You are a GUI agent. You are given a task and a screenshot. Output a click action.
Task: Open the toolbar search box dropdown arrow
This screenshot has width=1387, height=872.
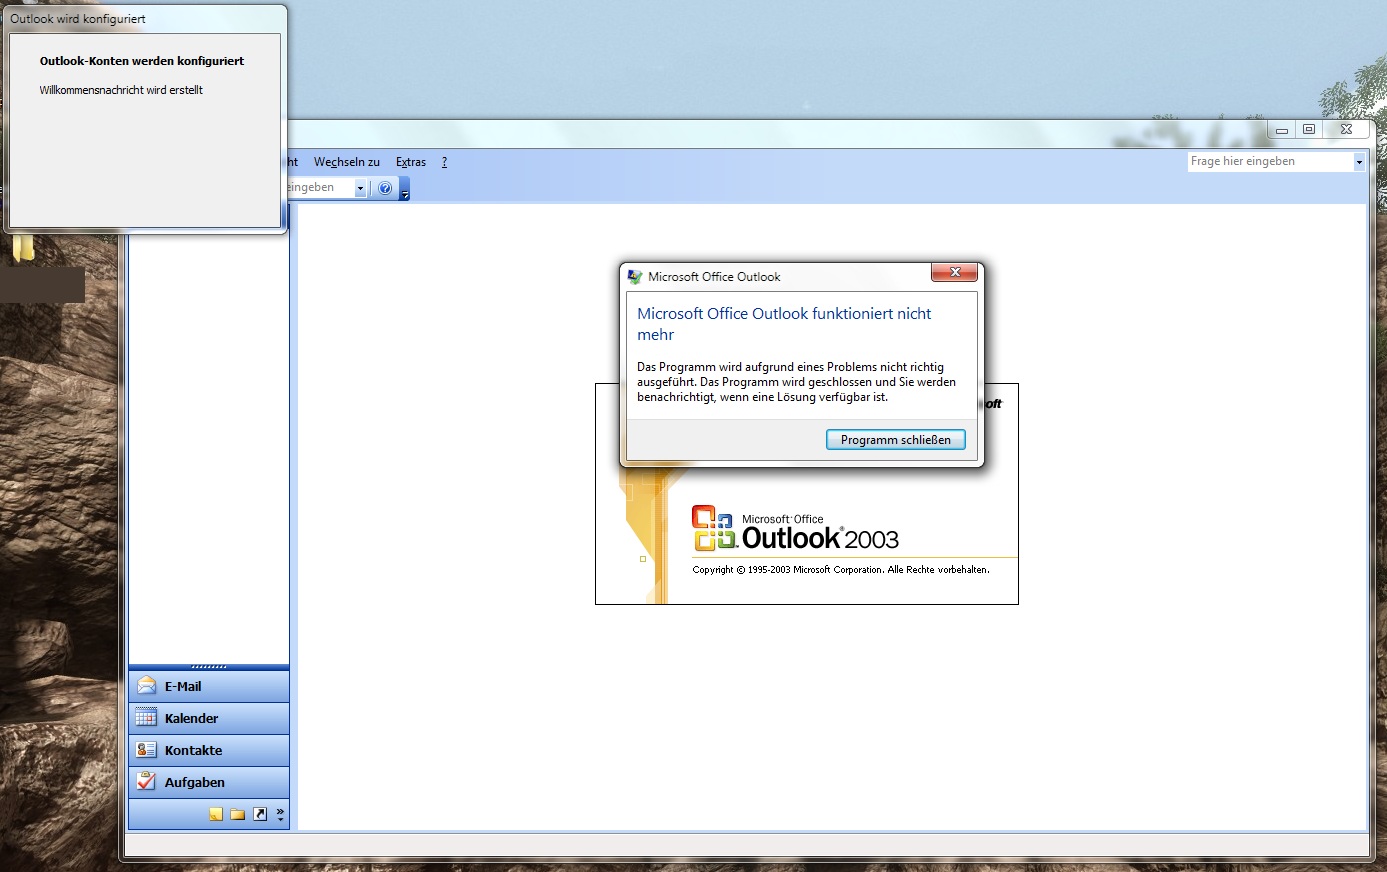tap(360, 188)
